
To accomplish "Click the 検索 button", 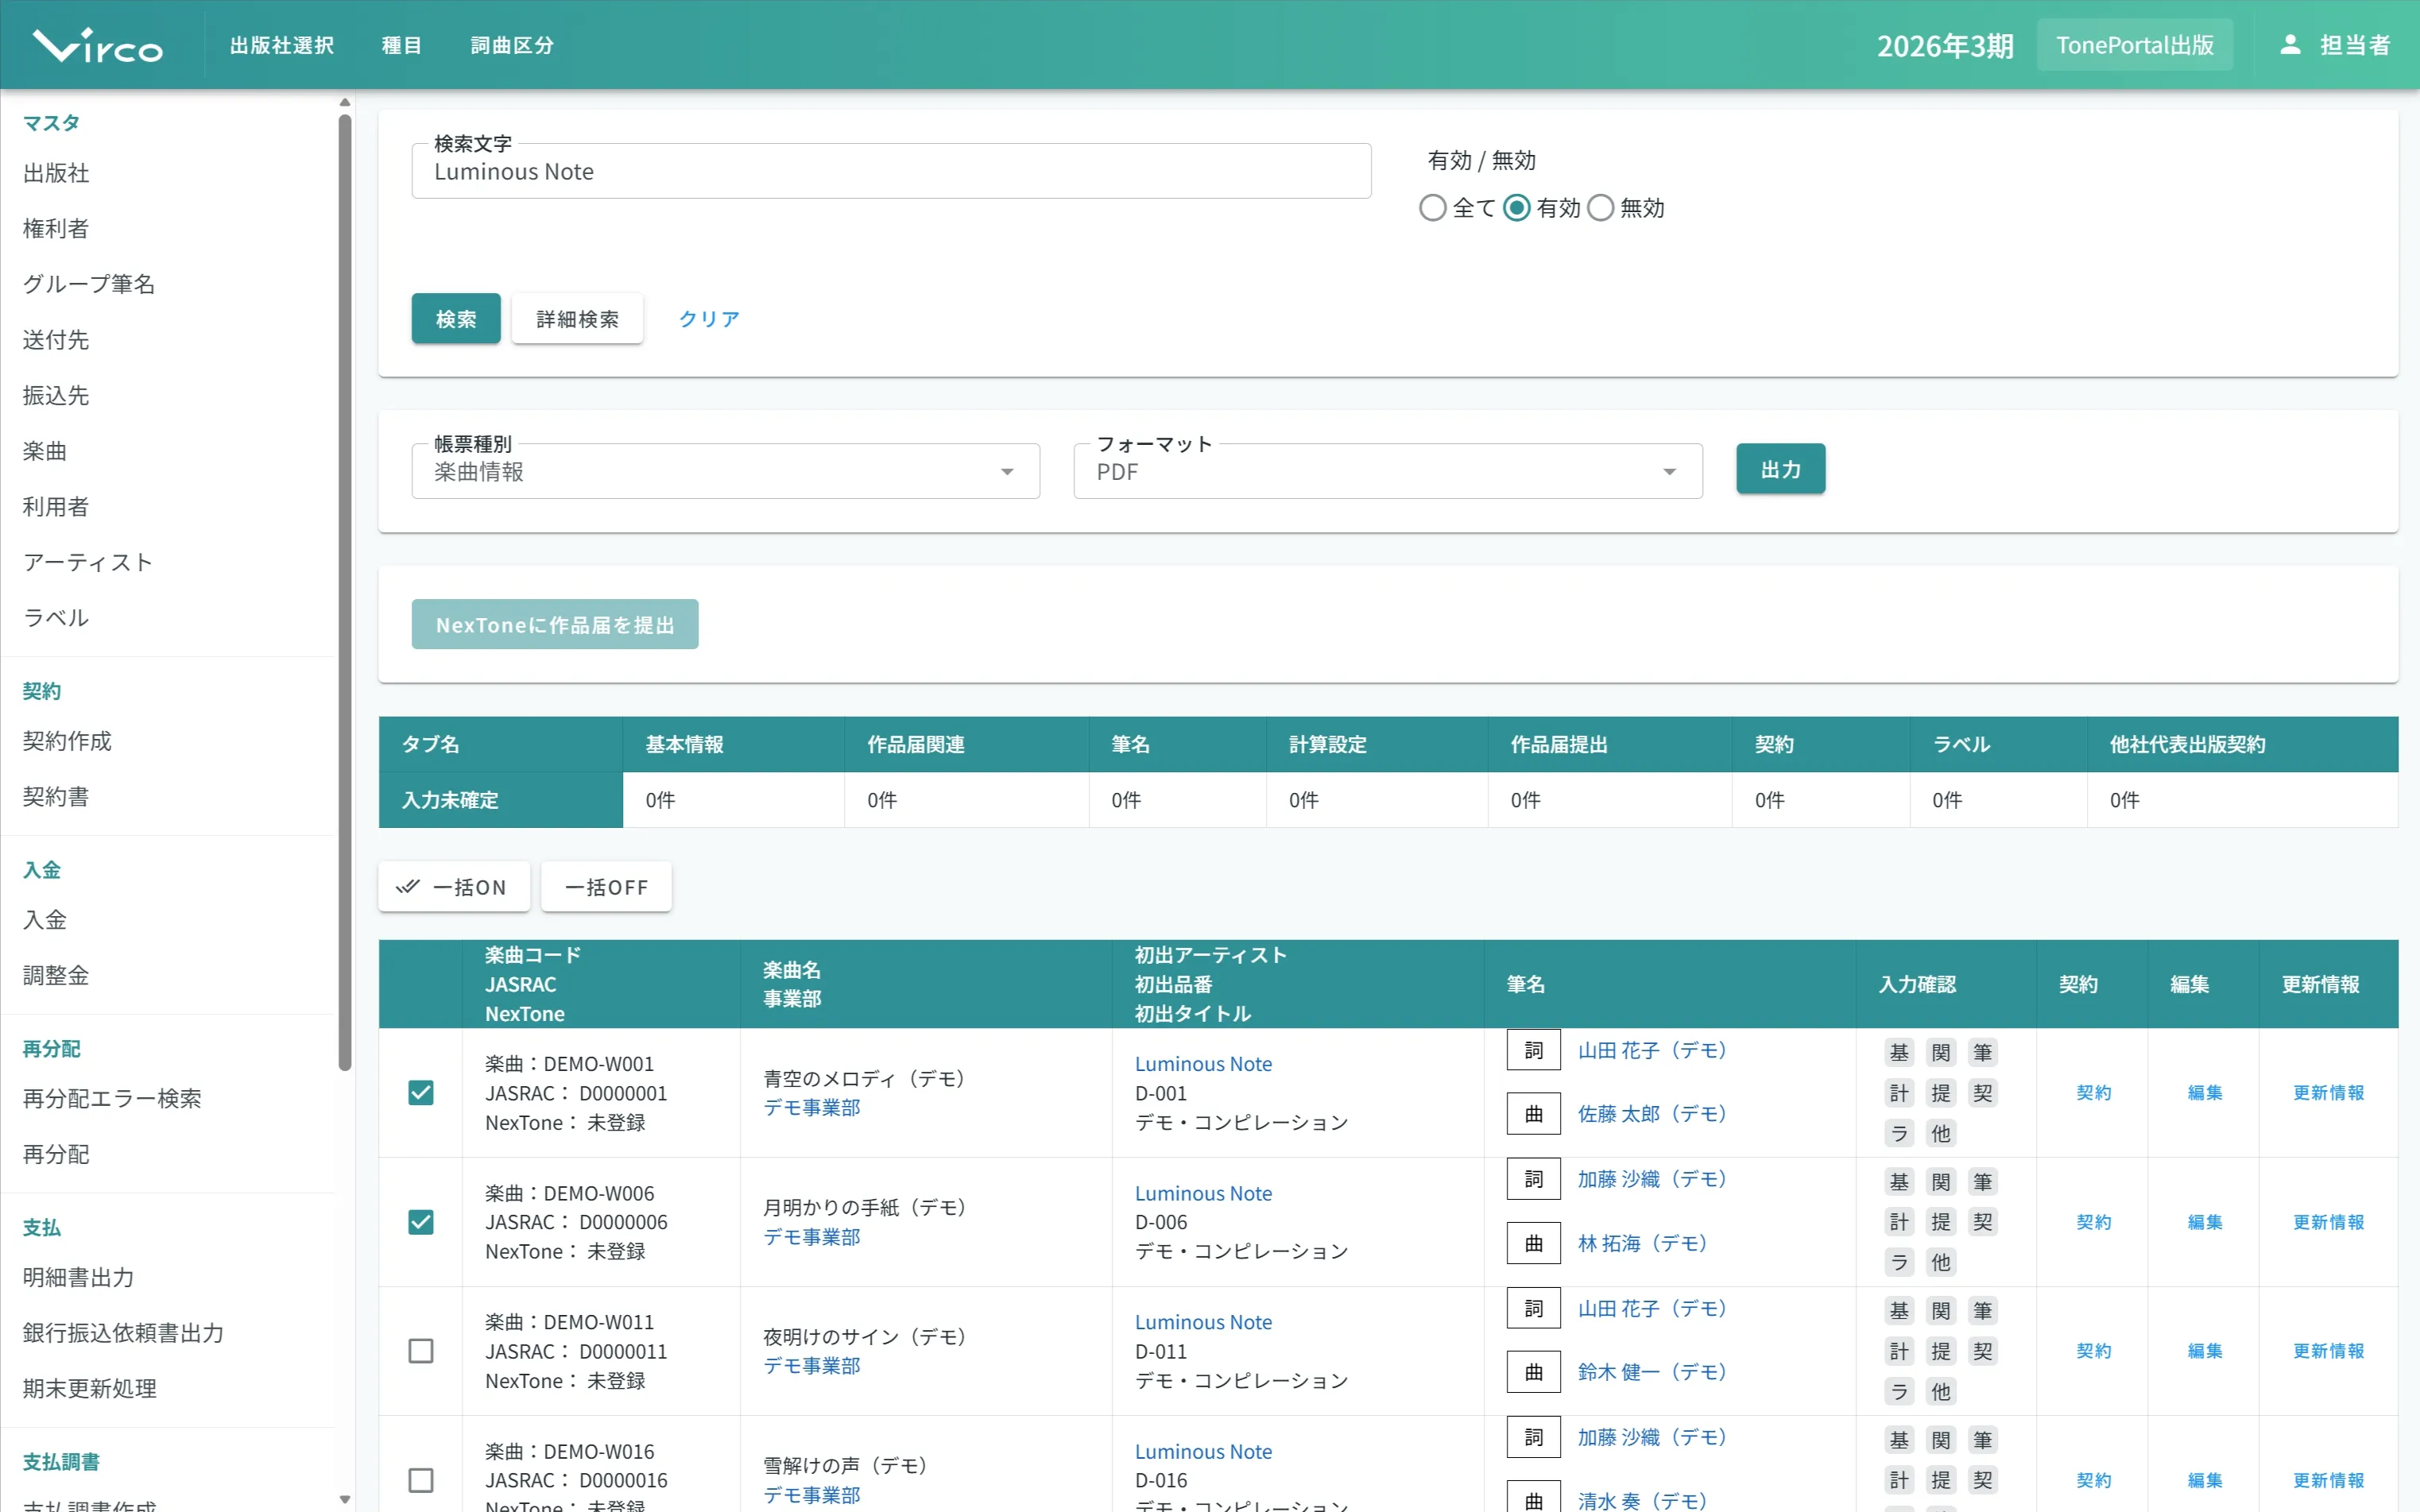I will [x=456, y=319].
